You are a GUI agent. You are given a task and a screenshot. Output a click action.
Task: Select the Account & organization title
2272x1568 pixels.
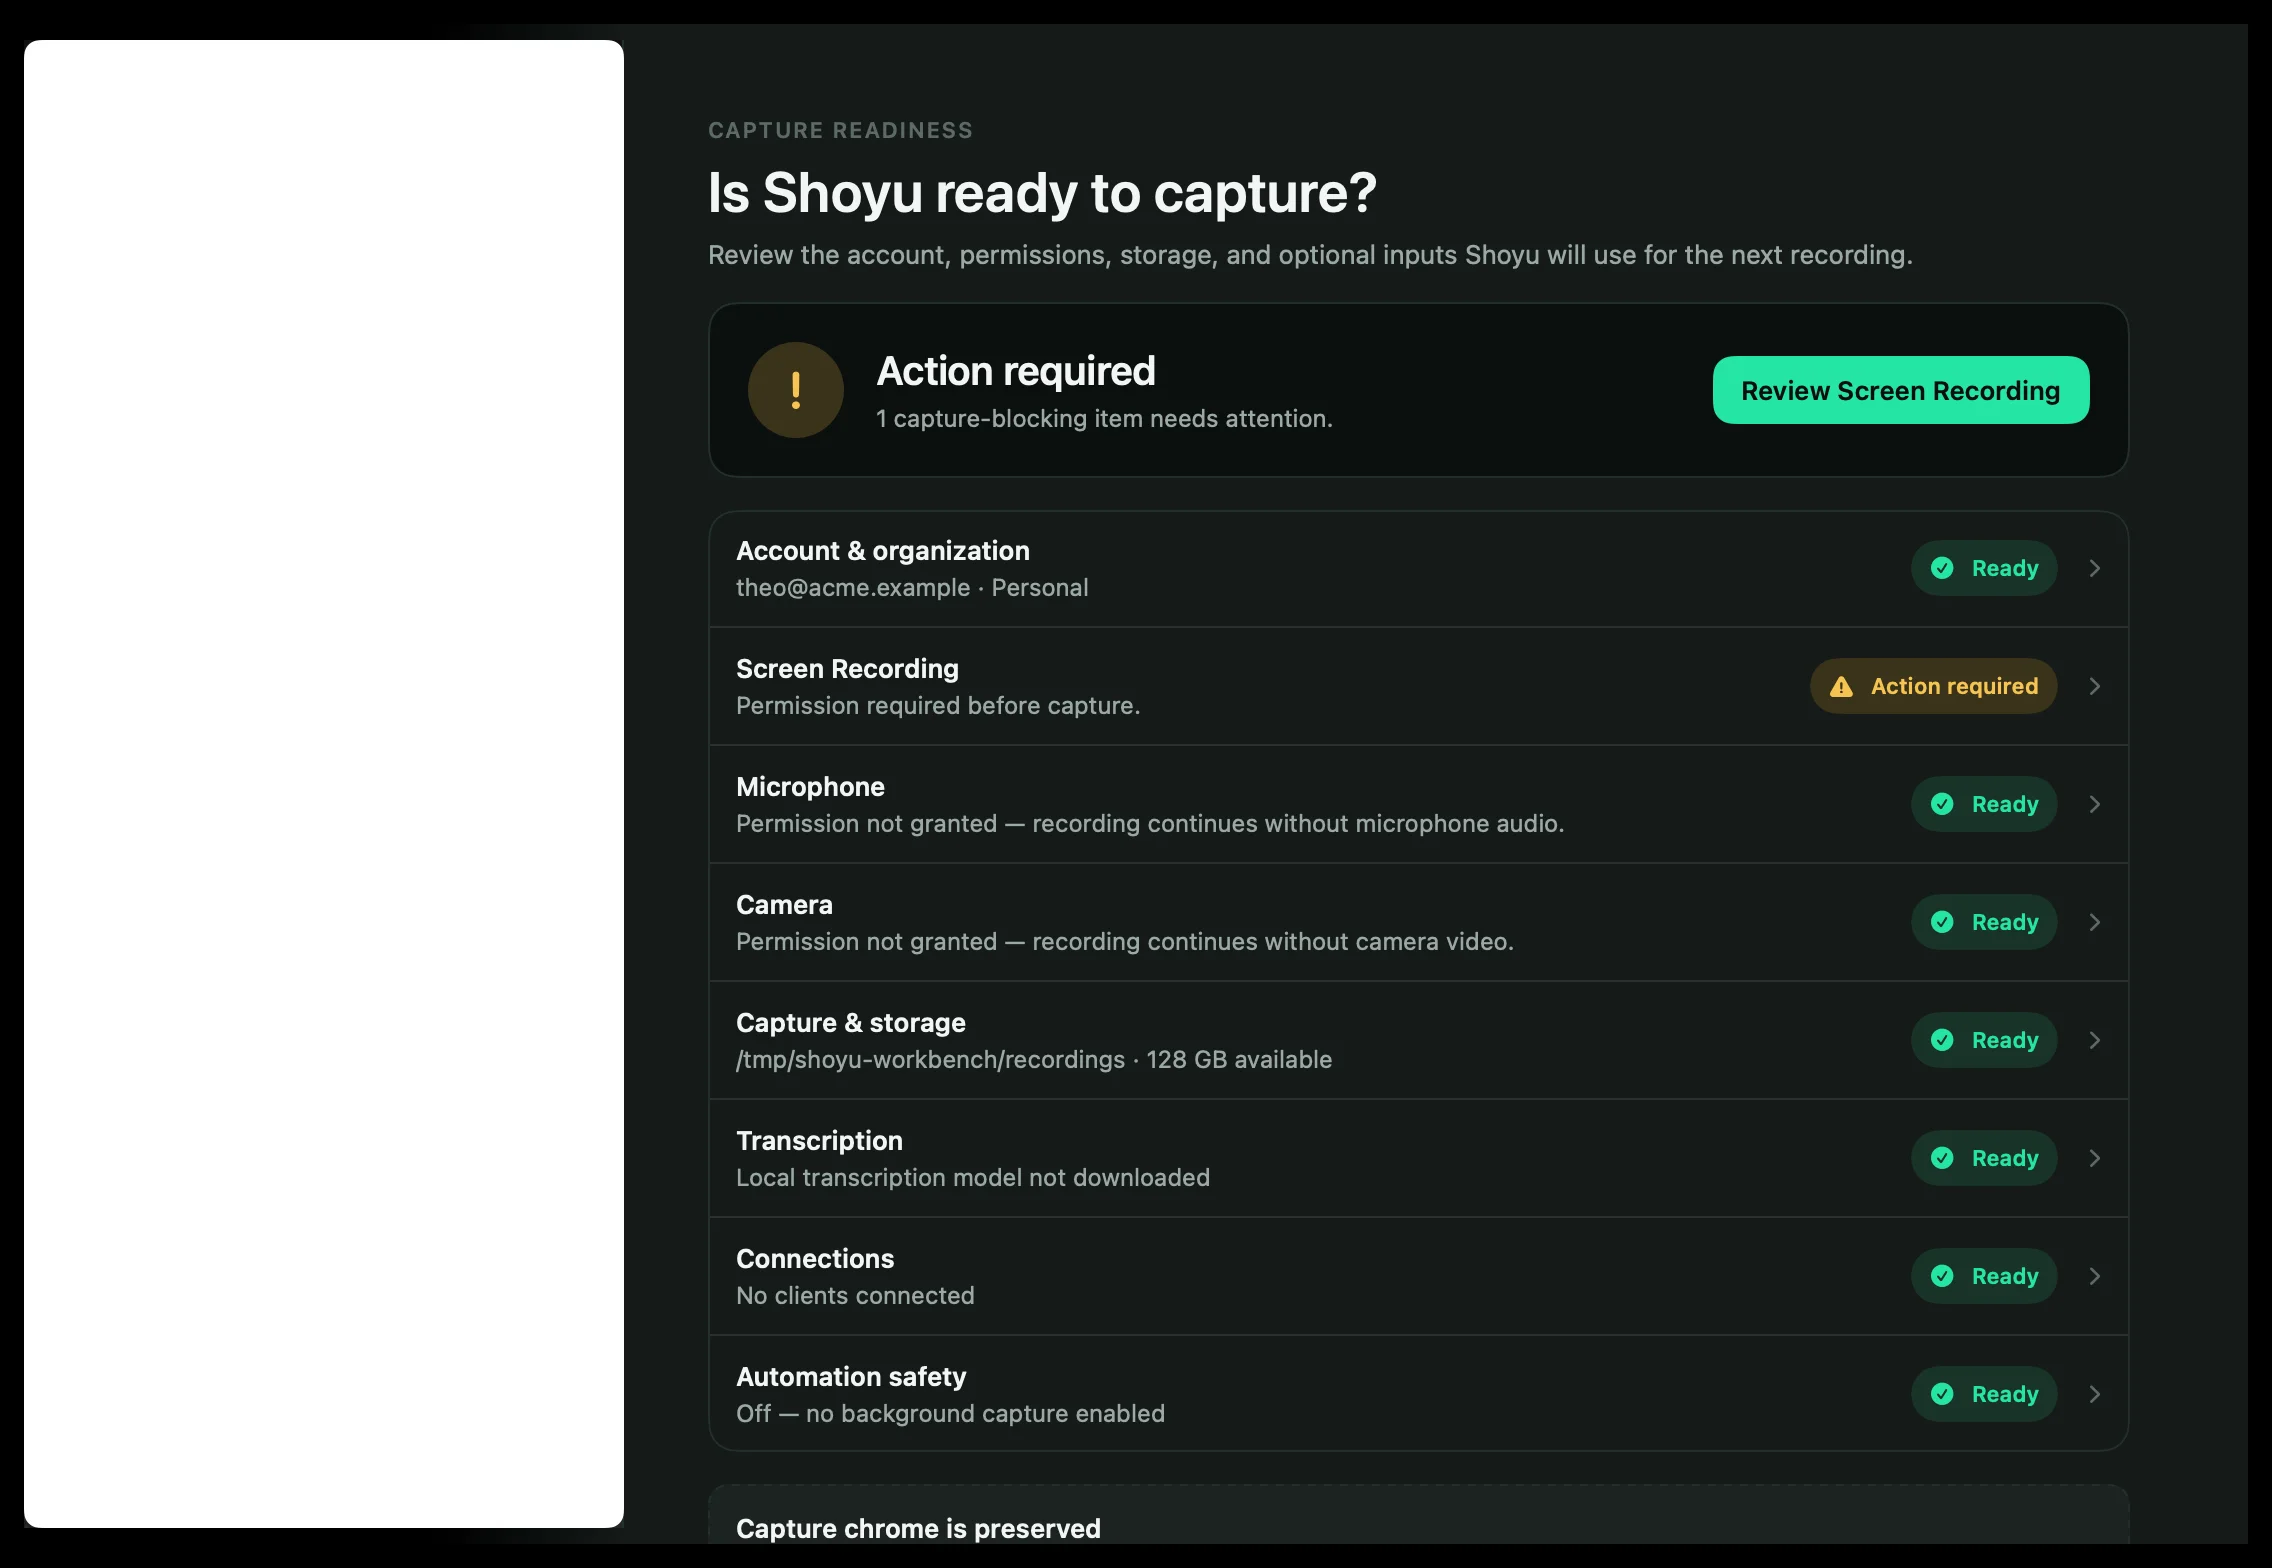tap(883, 551)
